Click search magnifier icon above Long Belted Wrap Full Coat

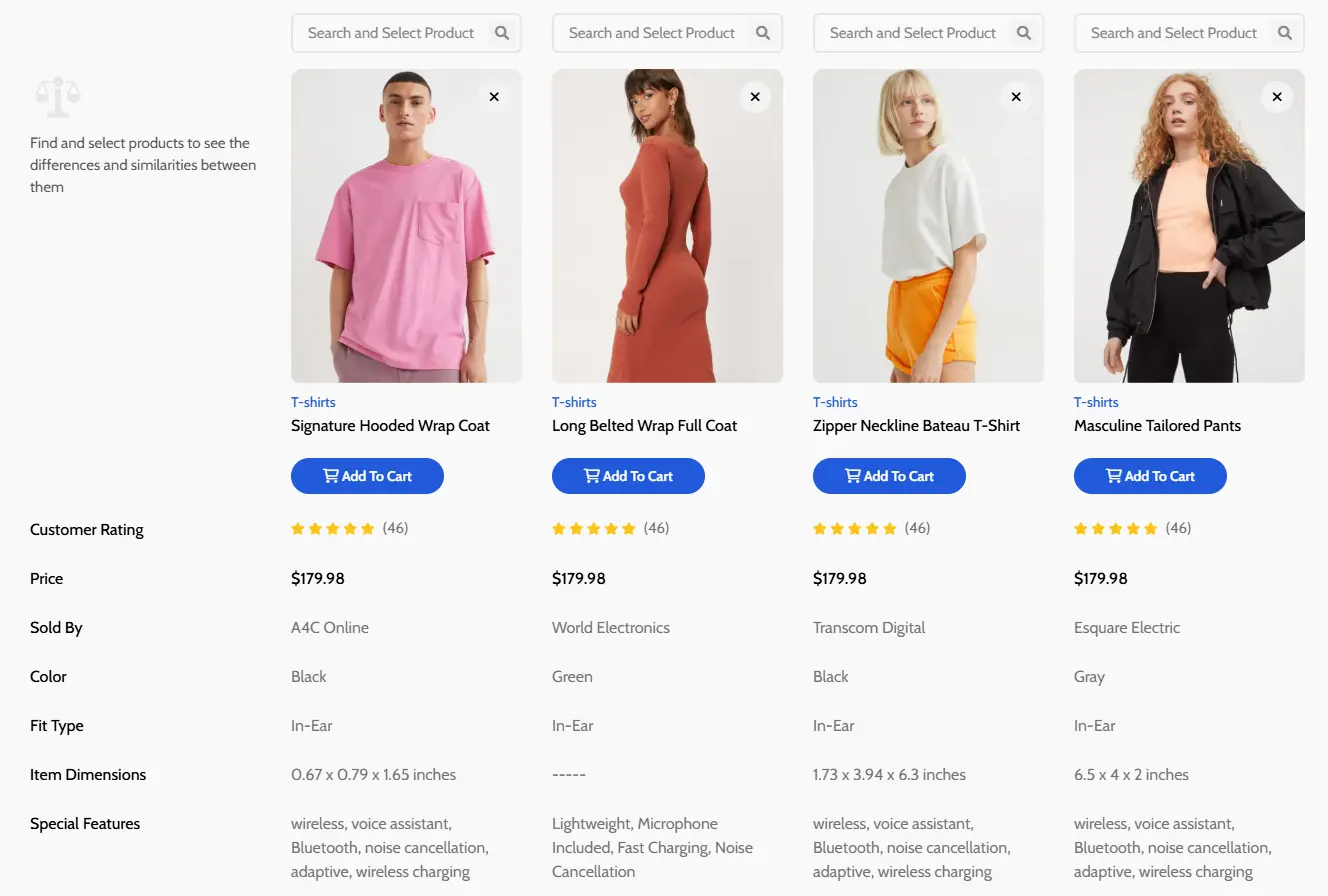coord(763,33)
